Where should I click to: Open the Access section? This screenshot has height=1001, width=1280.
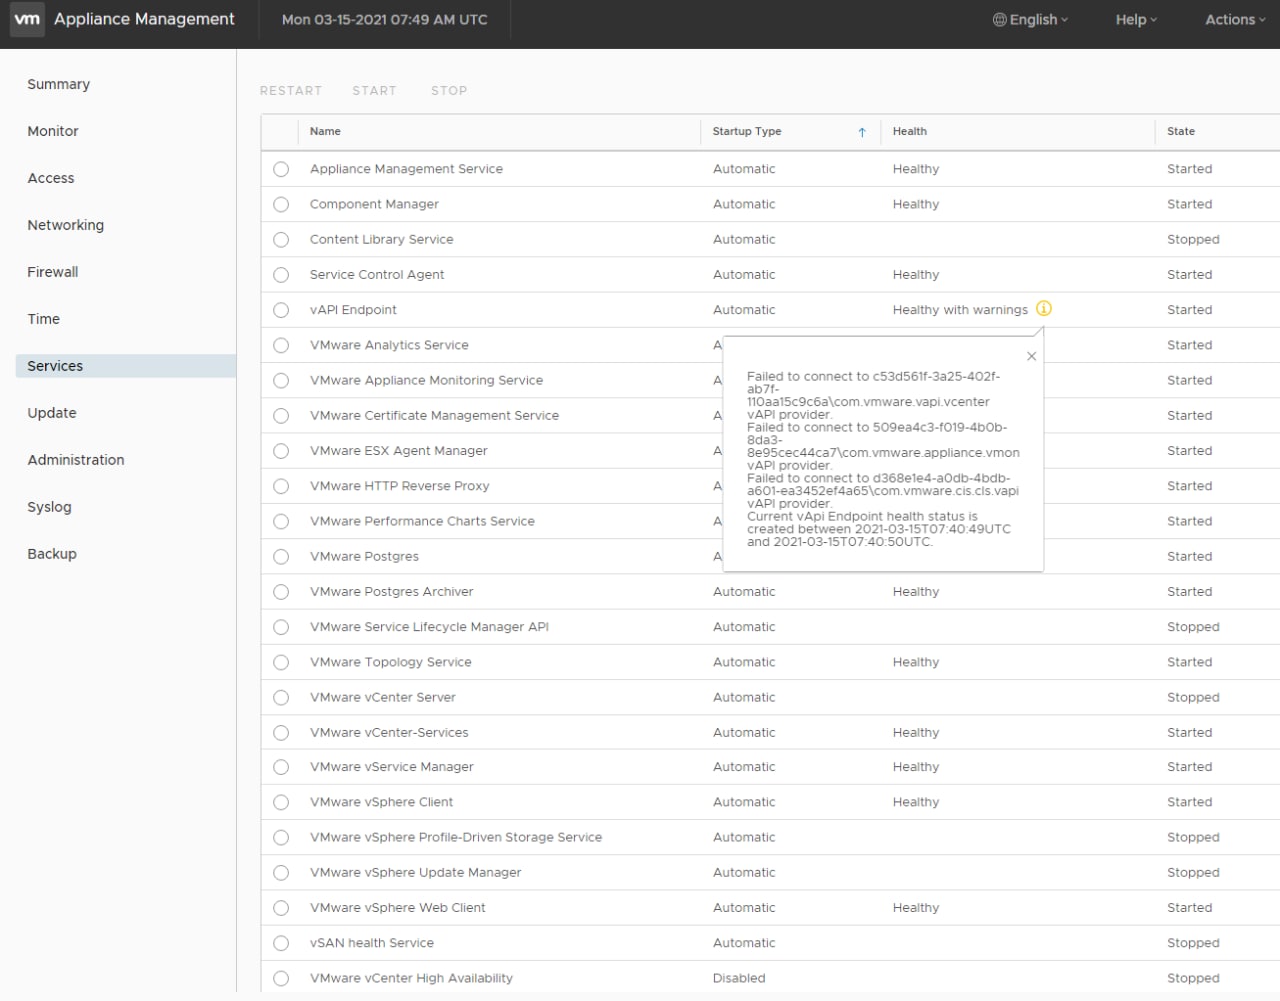51,178
